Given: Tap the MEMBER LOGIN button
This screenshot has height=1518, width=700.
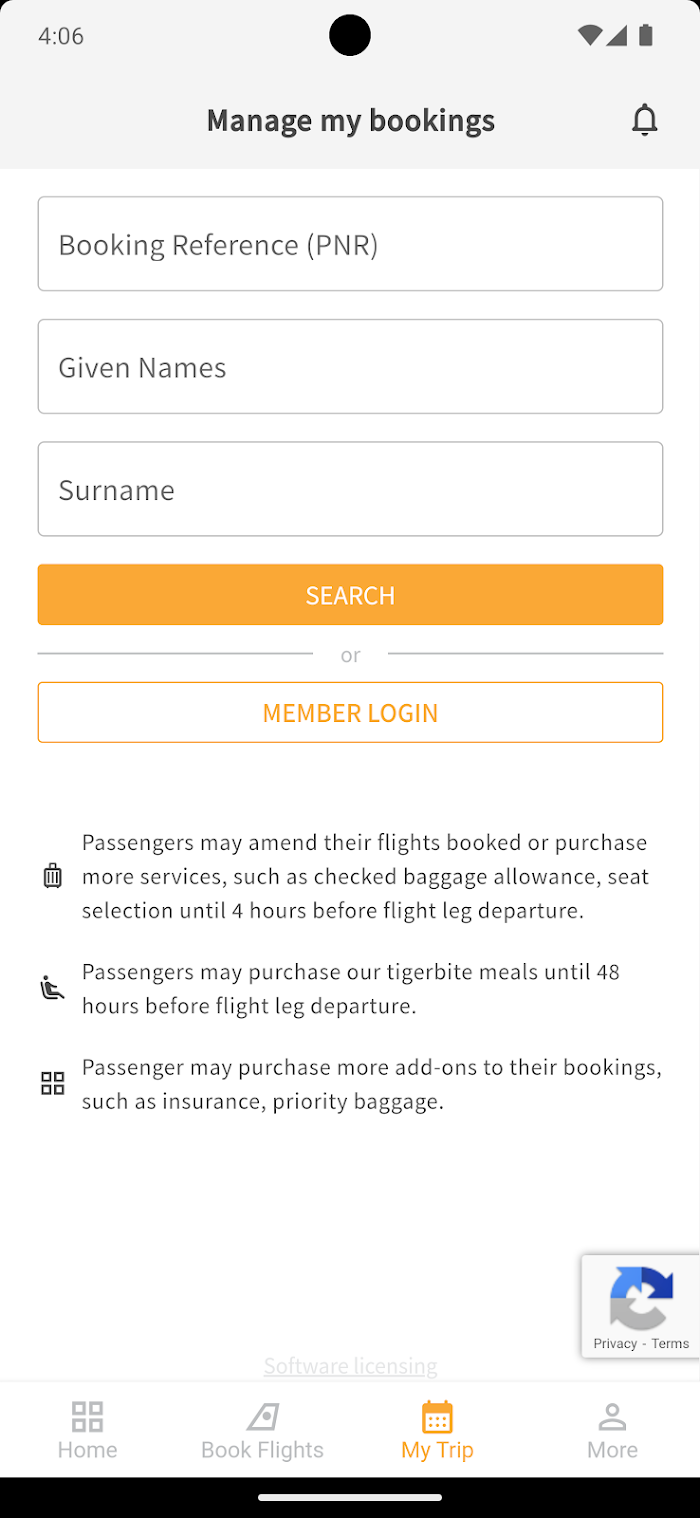Looking at the screenshot, I should point(350,713).
